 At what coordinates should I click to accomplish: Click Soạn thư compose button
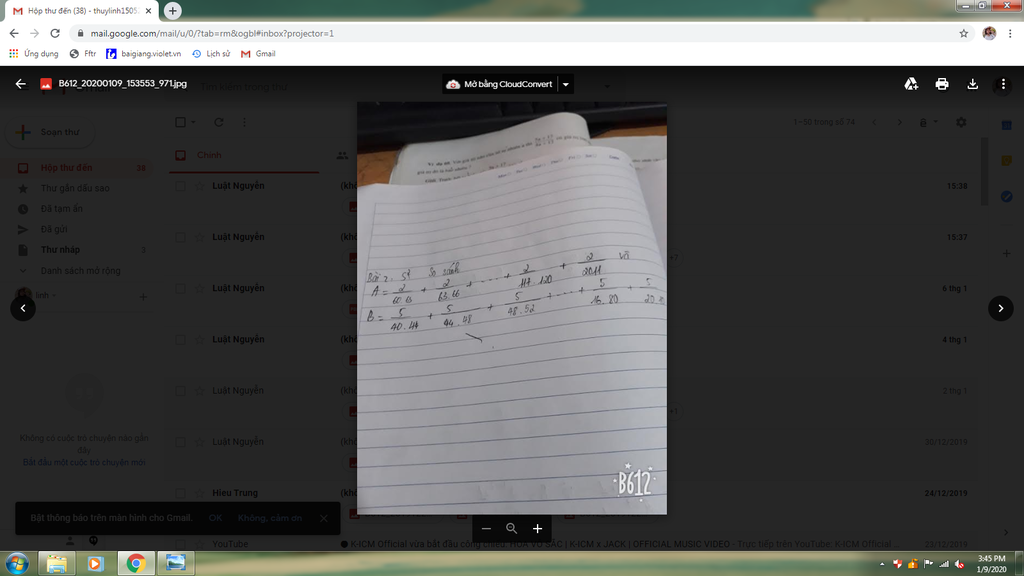click(51, 132)
